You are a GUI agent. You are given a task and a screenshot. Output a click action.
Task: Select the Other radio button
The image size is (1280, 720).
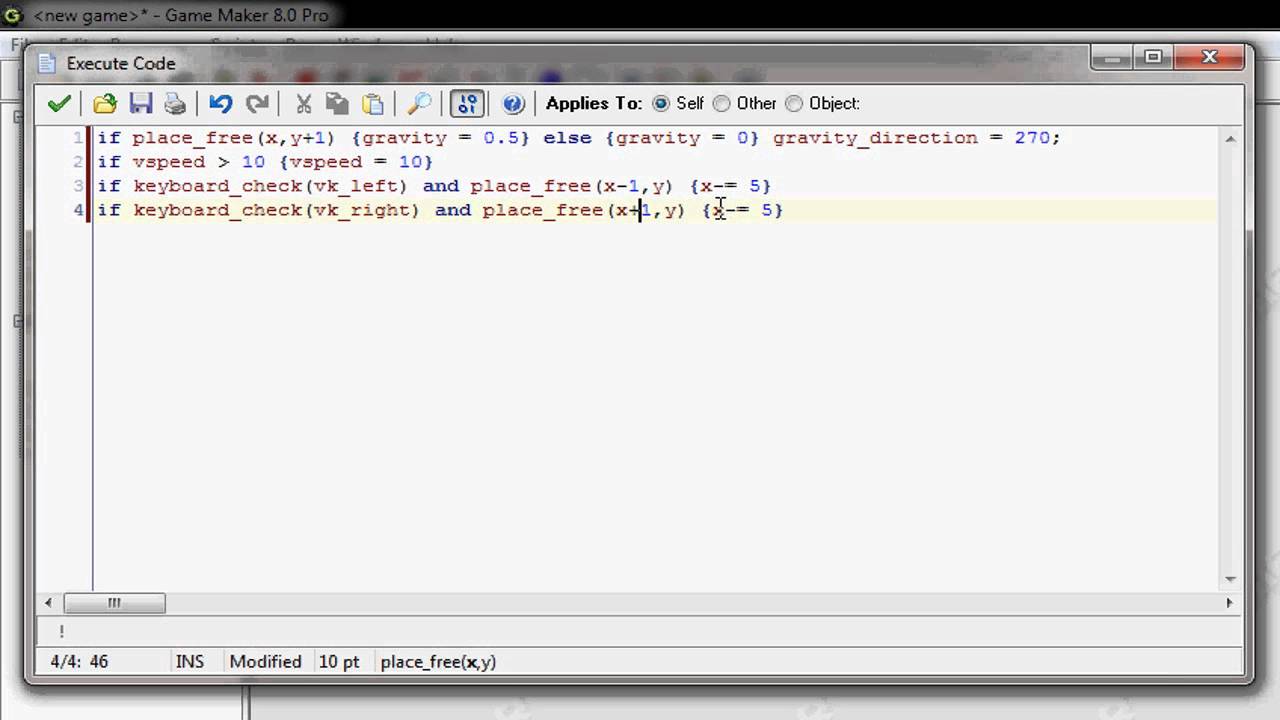point(721,103)
